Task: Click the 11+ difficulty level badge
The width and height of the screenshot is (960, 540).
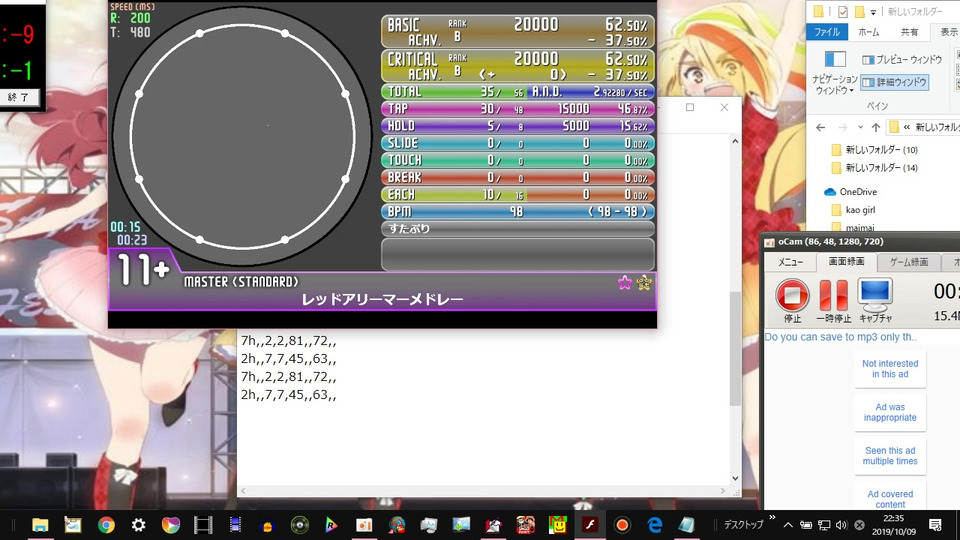Action: tap(143, 270)
